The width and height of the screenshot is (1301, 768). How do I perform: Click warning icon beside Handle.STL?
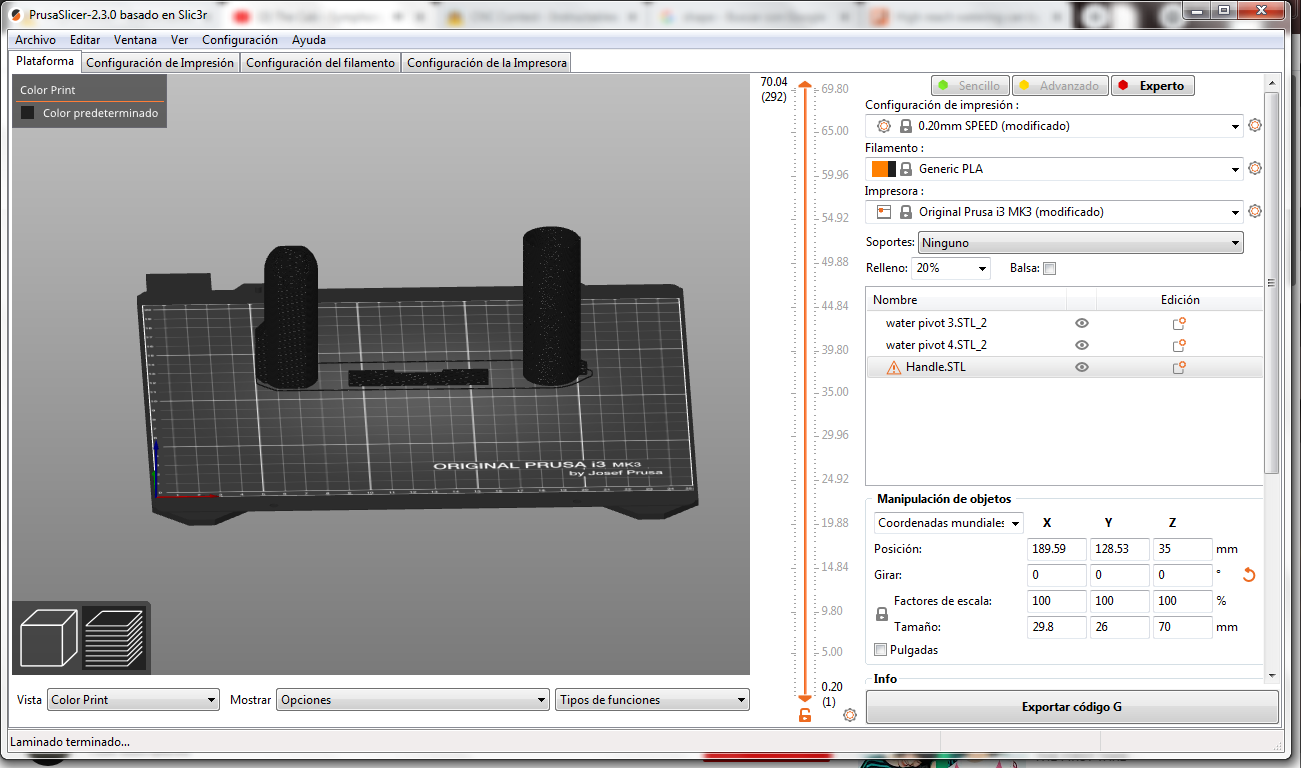tap(893, 368)
